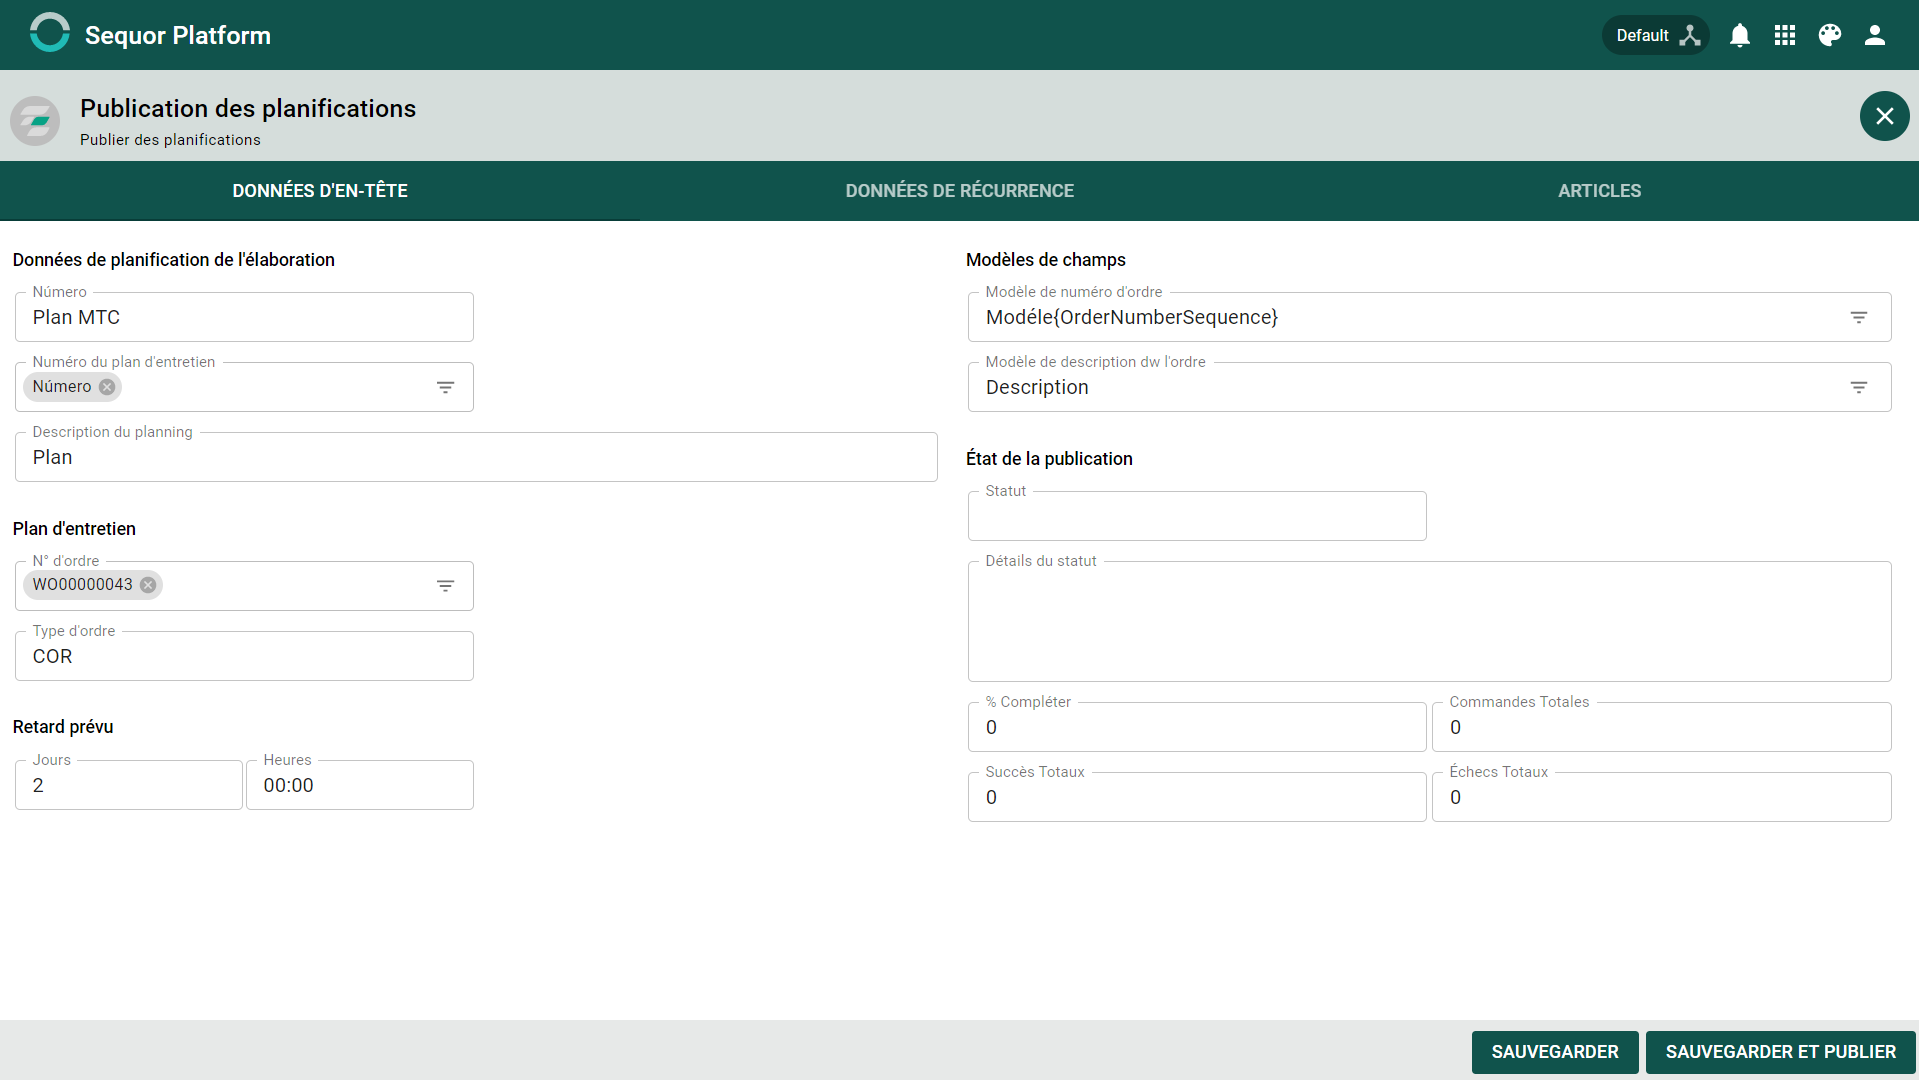1919x1080 pixels.
Task: Click the WO00000043 chip label
Action: pyautogui.click(x=83, y=585)
